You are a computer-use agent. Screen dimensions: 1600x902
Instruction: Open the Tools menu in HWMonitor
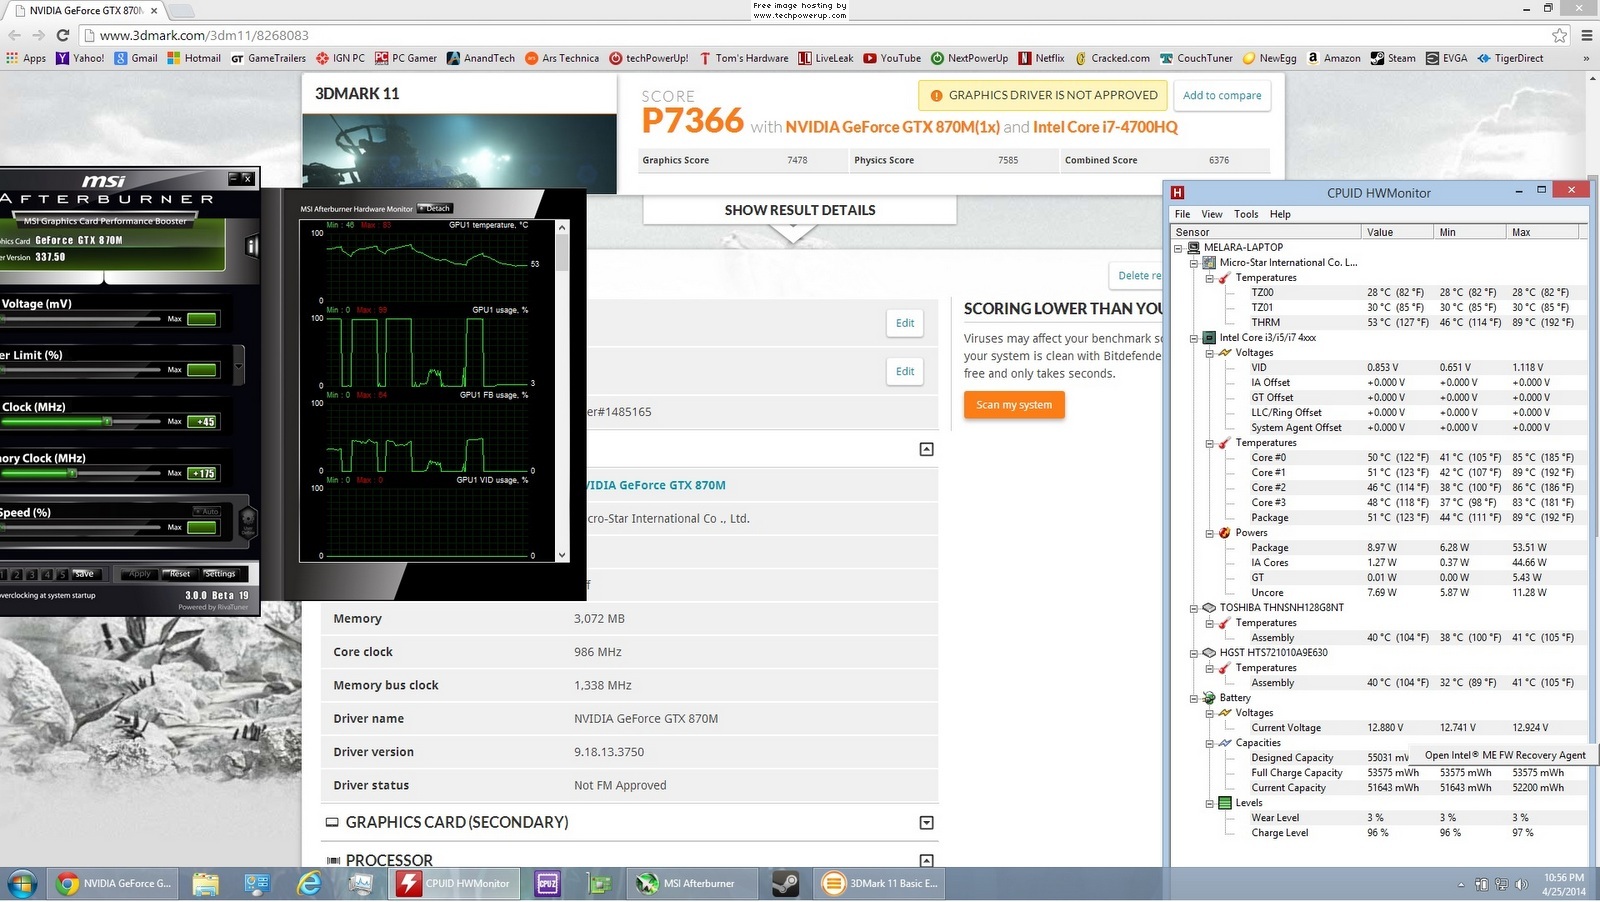(x=1246, y=214)
